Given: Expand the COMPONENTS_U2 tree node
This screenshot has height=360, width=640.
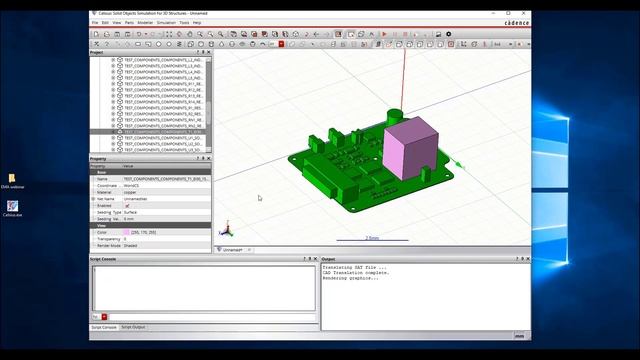Looking at the screenshot, I should coord(113,144).
